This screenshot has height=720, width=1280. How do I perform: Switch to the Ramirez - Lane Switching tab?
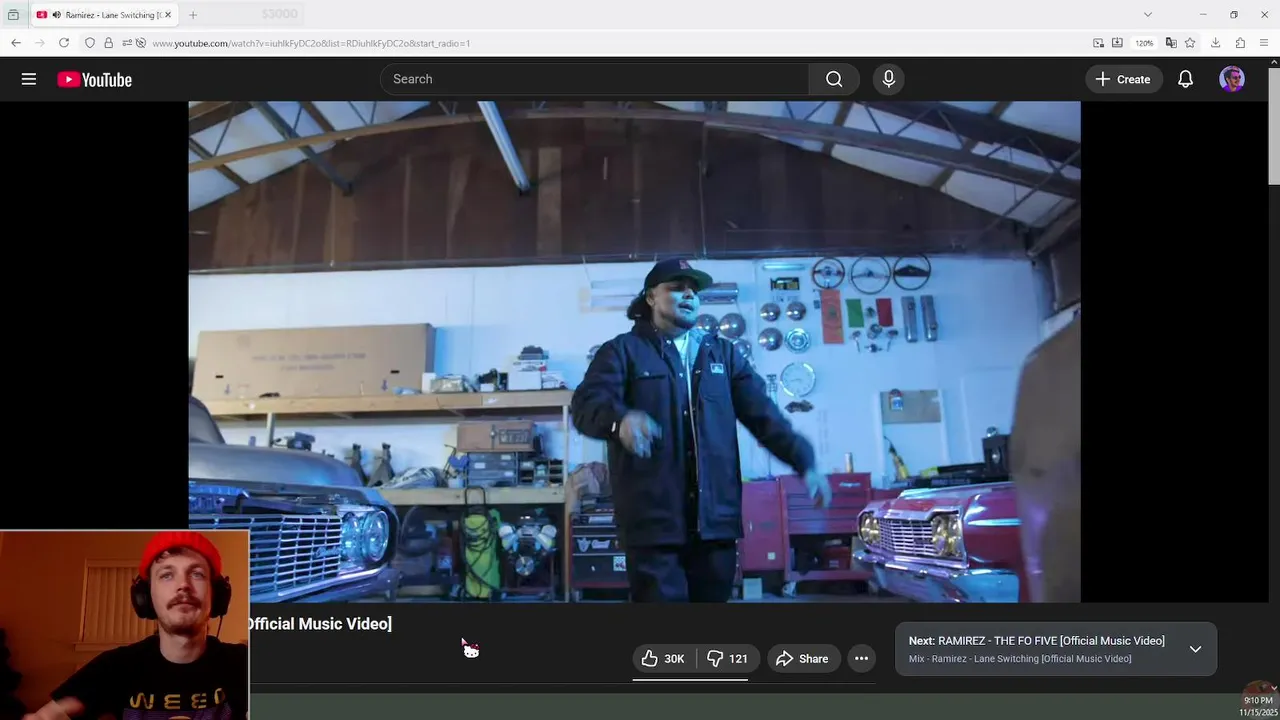(x=105, y=15)
